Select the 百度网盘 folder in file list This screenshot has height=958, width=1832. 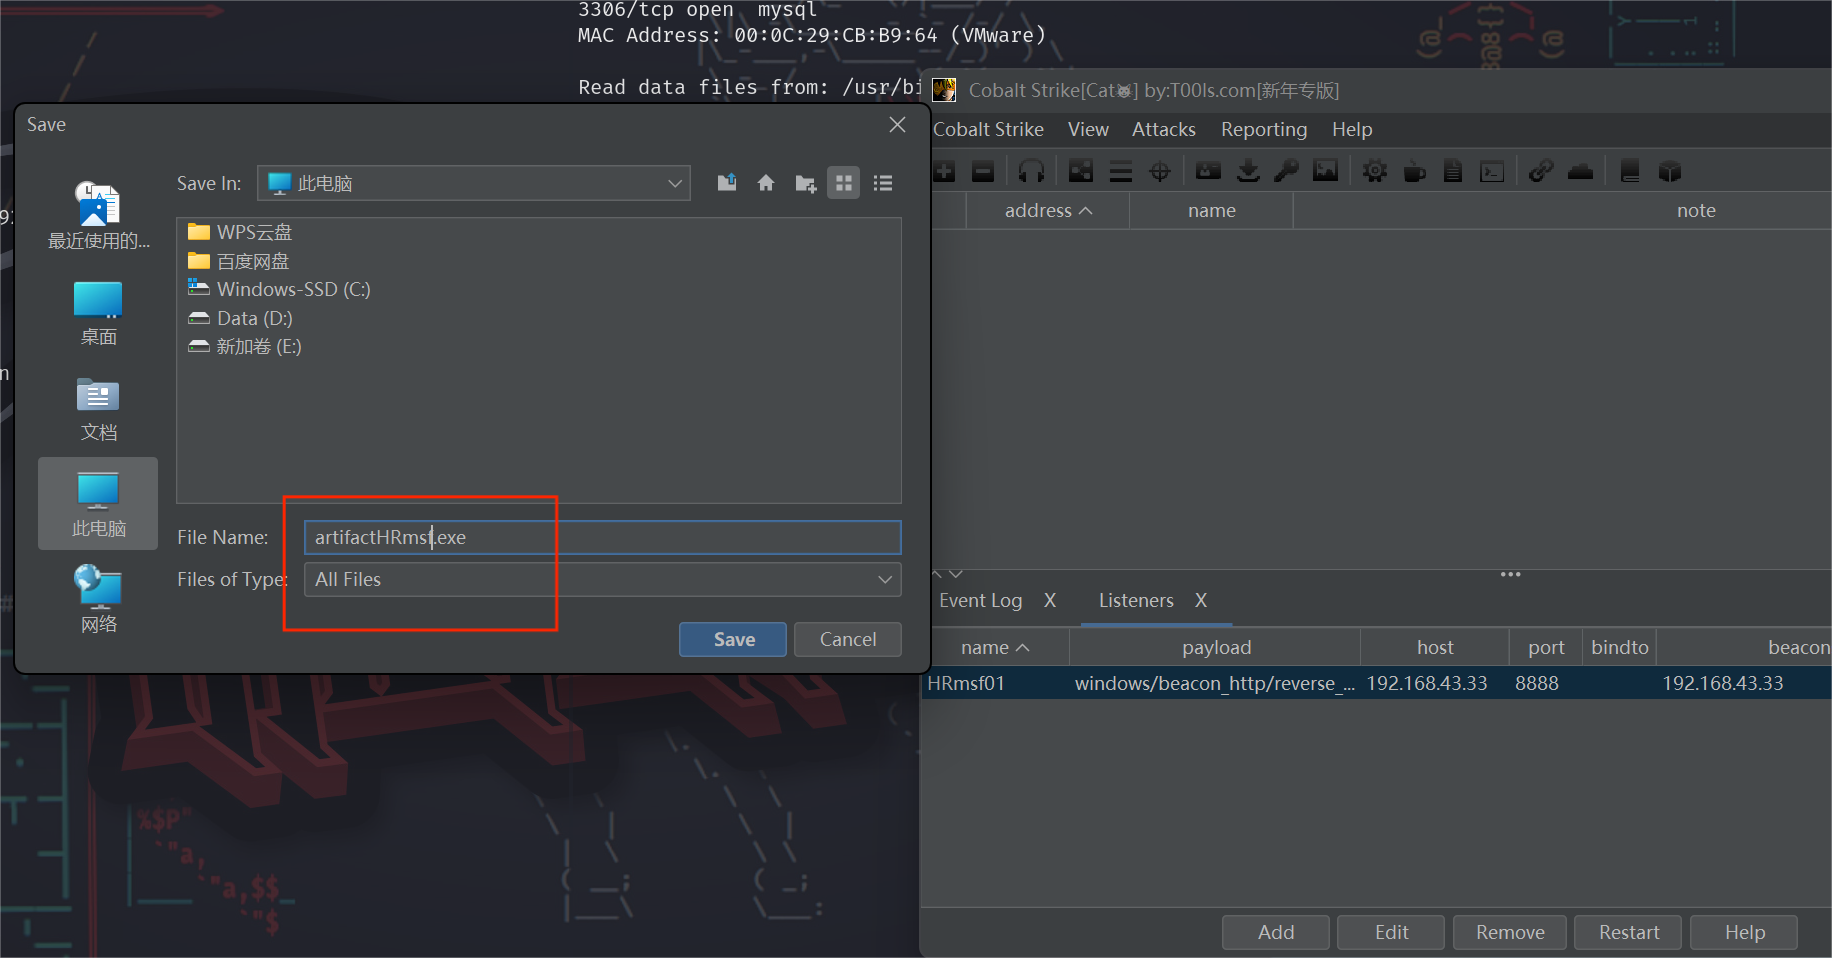[239, 261]
